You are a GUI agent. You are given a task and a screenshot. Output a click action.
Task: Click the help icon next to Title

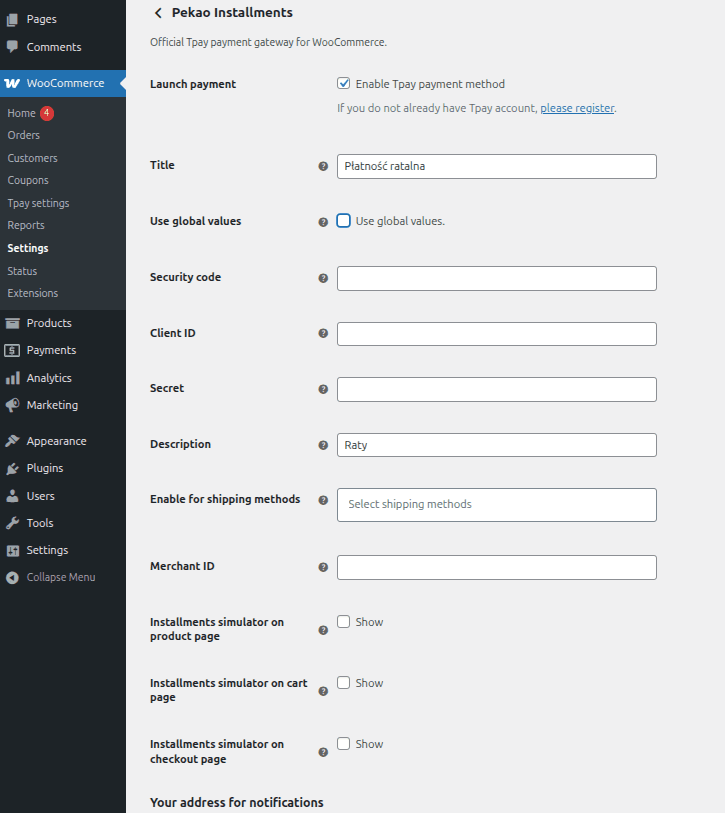(x=323, y=166)
